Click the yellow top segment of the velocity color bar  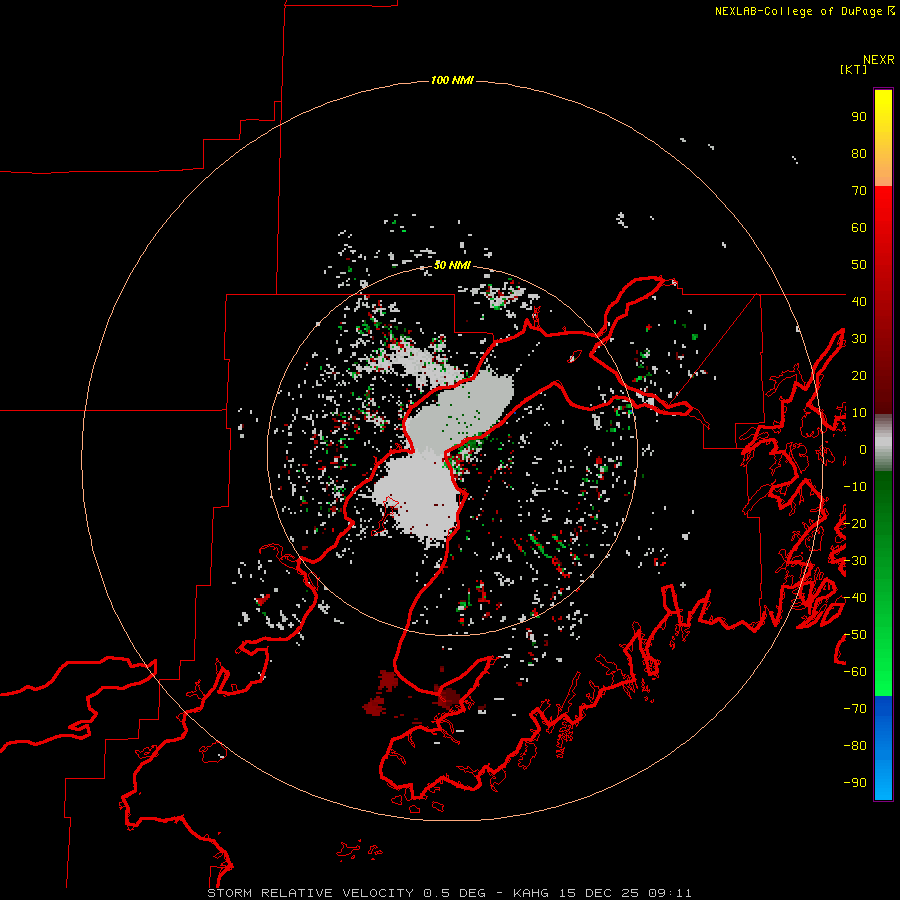coord(883,138)
